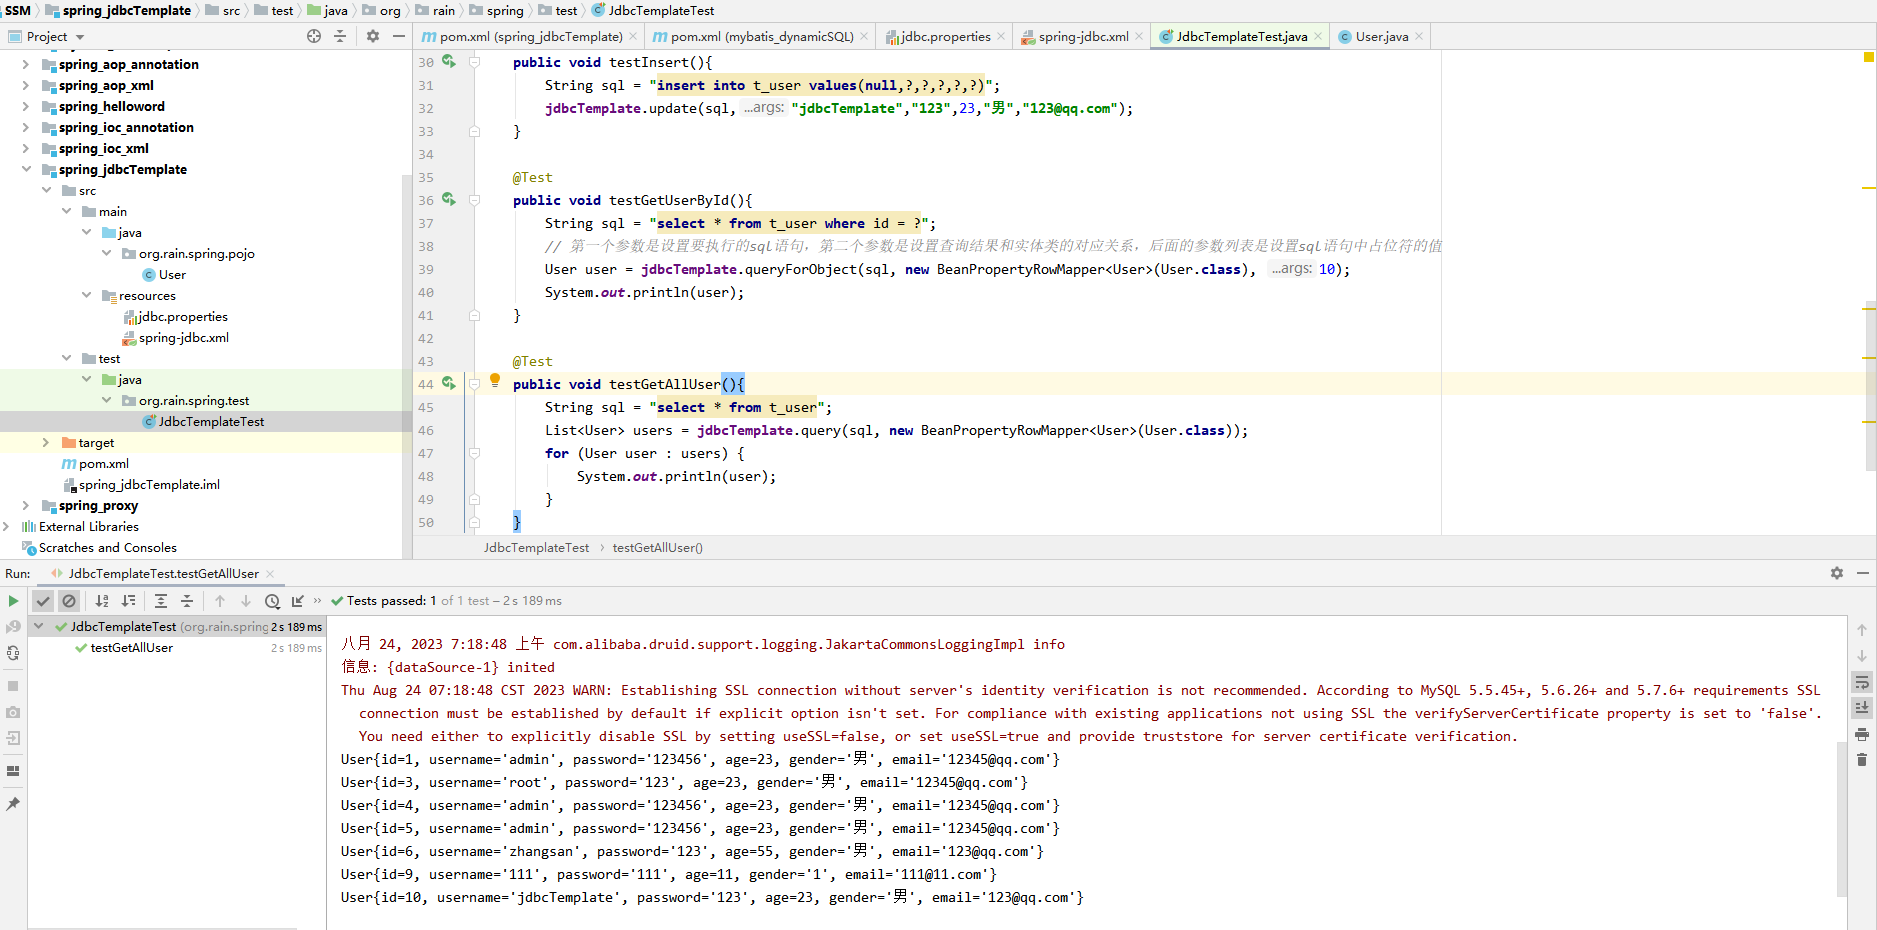Open the test history clock icon

[x=272, y=601]
